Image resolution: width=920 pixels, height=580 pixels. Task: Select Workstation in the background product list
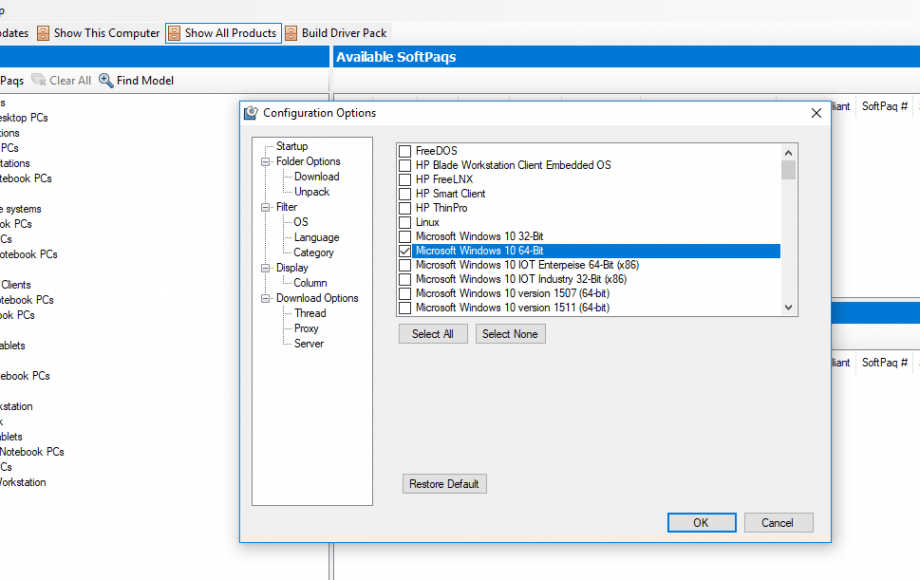23,482
